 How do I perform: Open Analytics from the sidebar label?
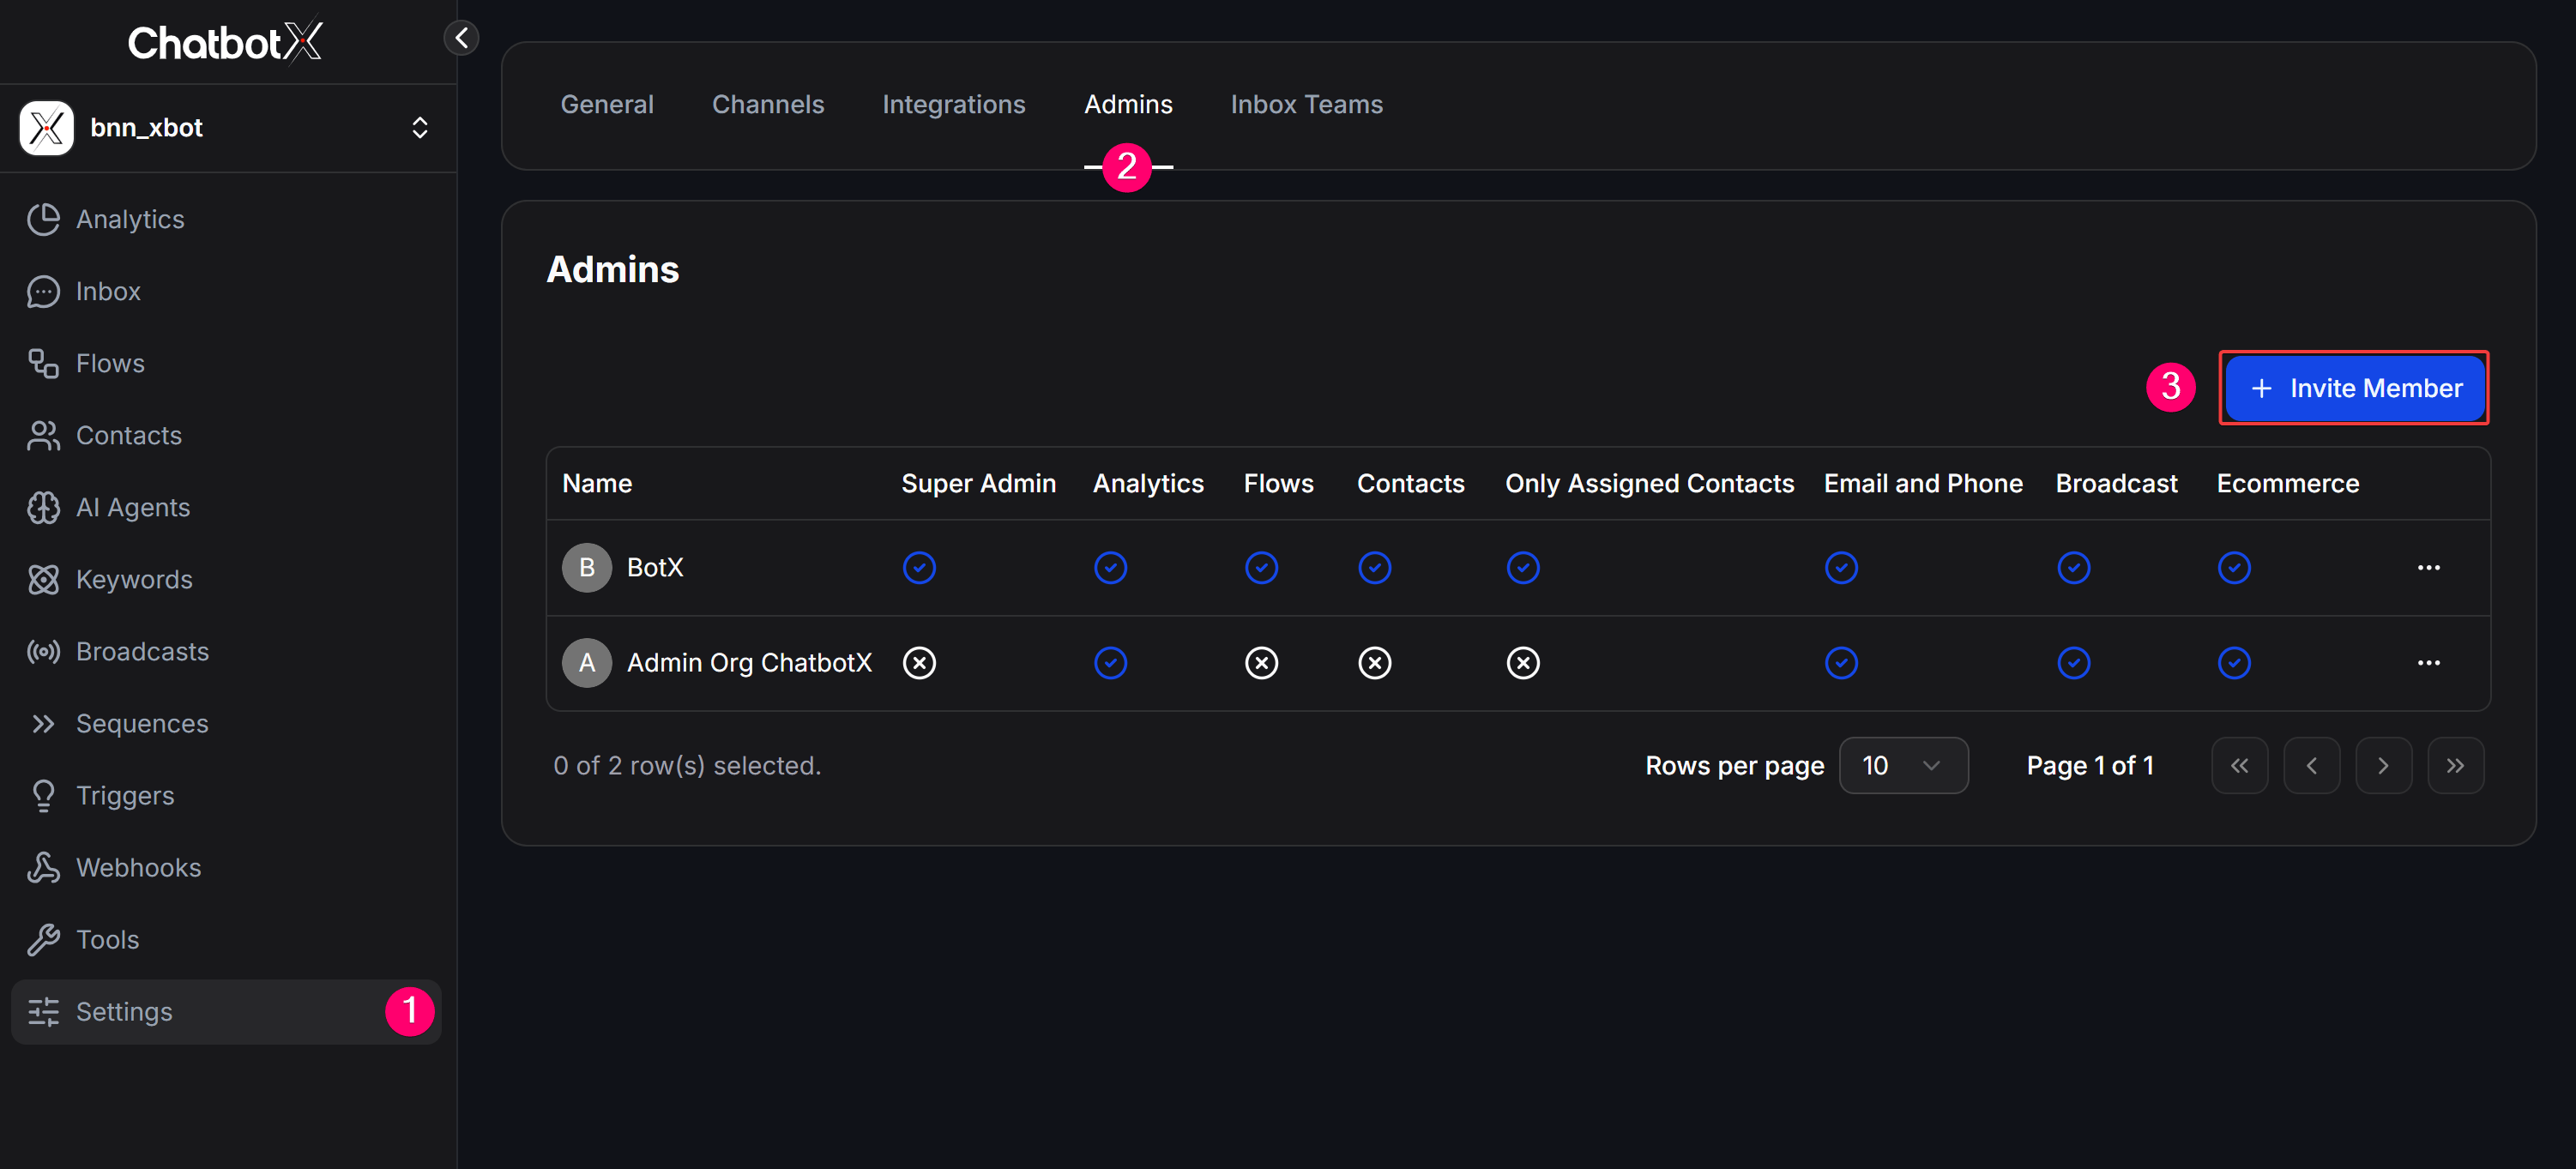(130, 219)
